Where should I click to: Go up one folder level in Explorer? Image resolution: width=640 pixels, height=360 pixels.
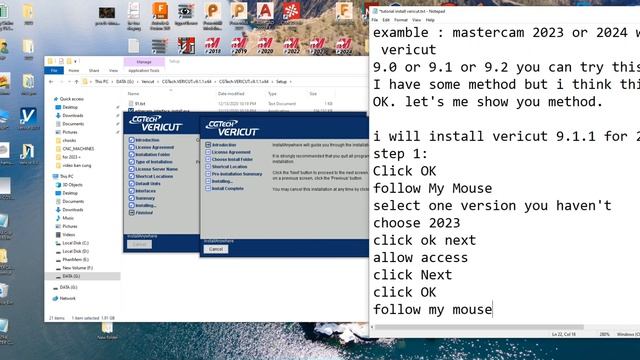[x=76, y=82]
